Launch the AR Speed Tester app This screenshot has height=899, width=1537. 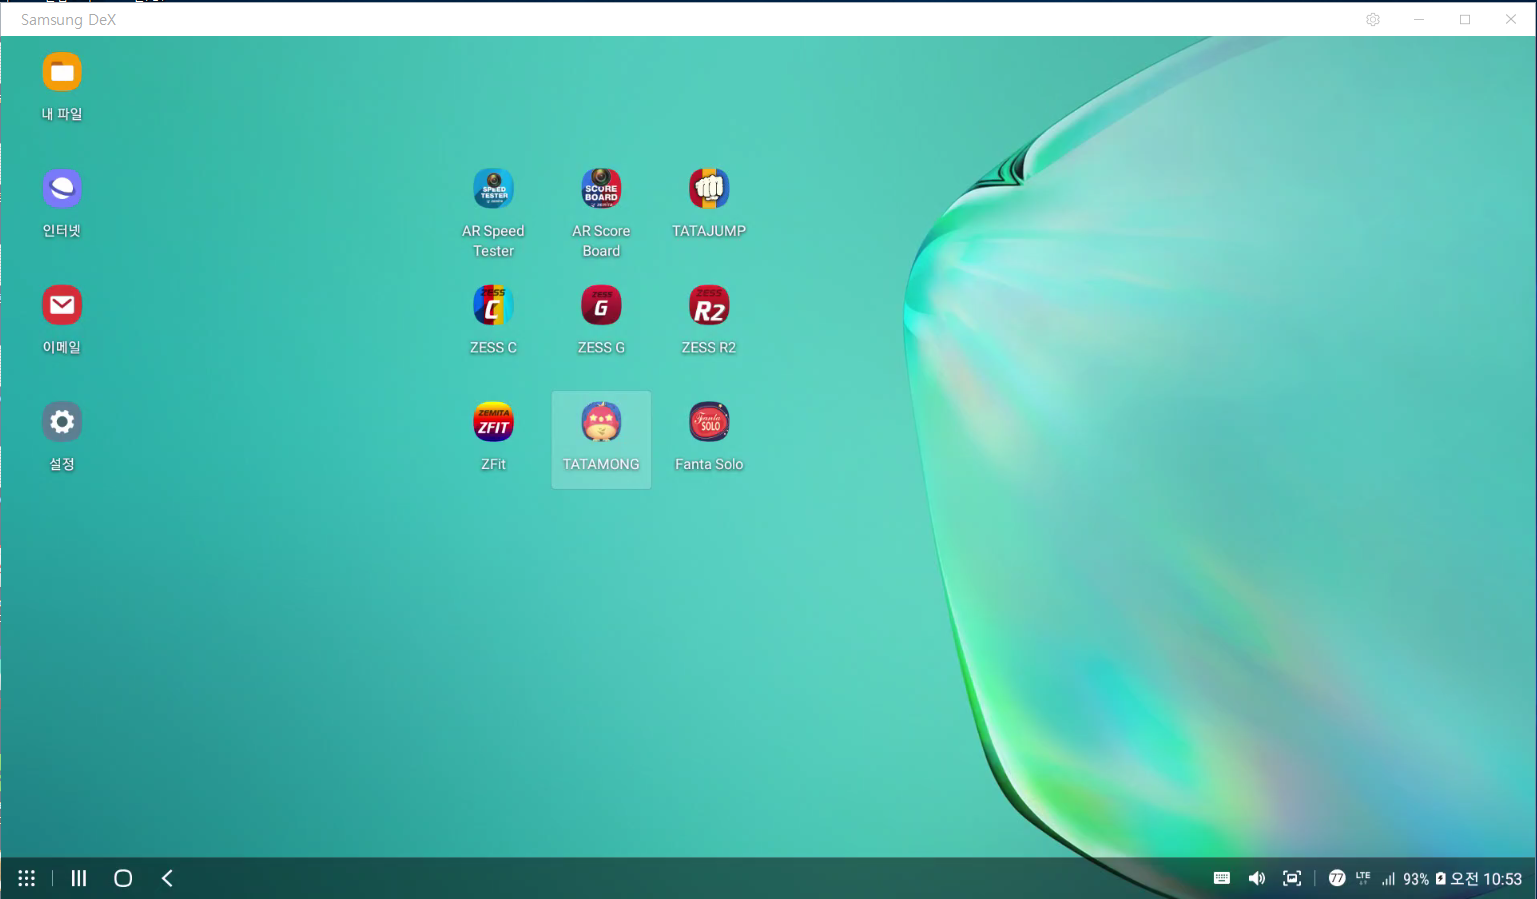point(493,189)
